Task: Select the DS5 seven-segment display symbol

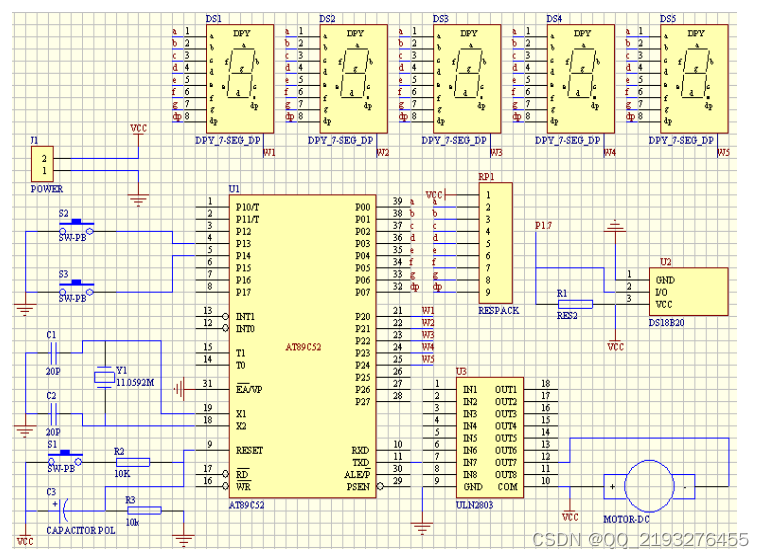Action: (x=694, y=78)
